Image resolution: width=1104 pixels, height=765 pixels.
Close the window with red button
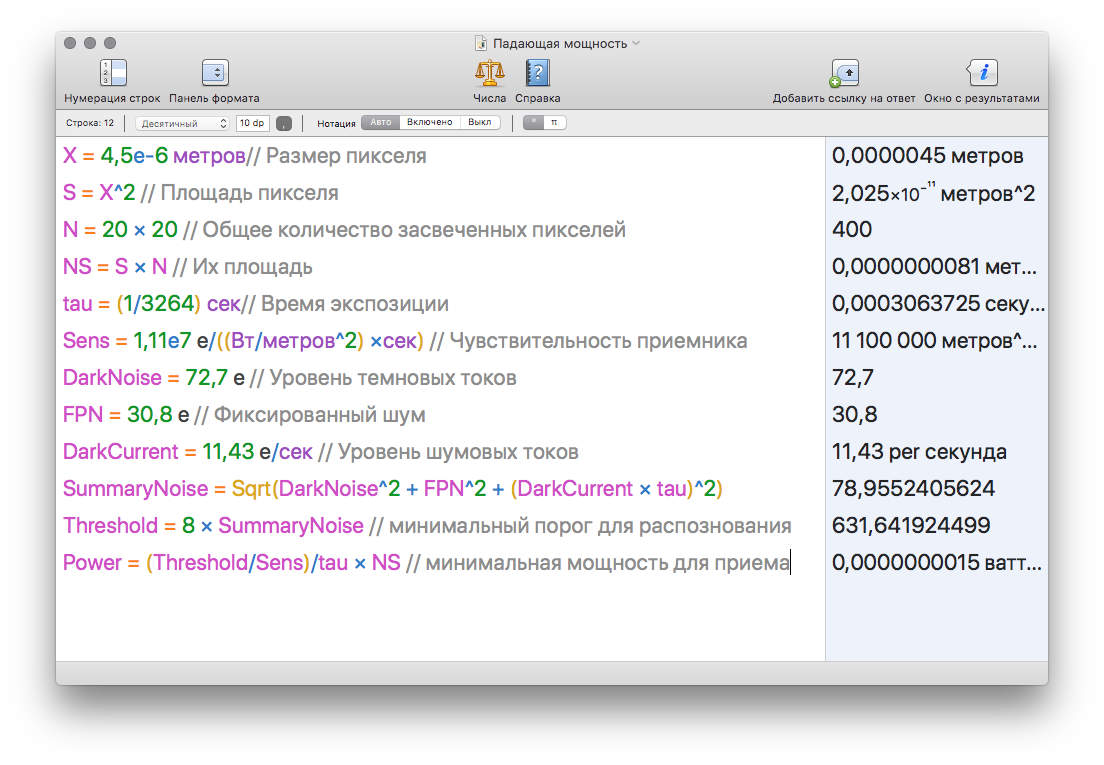(x=70, y=43)
